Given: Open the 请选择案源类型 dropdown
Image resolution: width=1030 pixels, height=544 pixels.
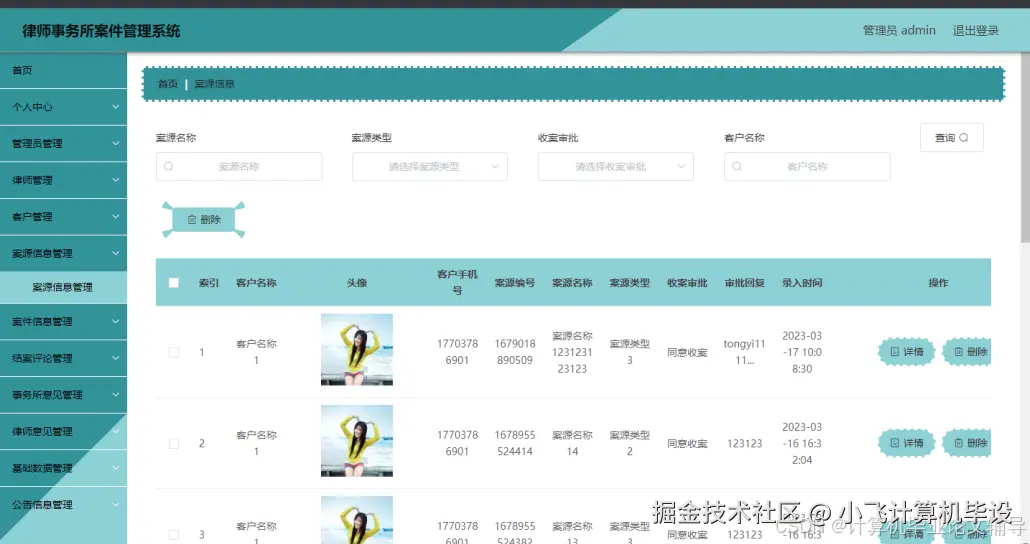Looking at the screenshot, I should pyautogui.click(x=430, y=166).
